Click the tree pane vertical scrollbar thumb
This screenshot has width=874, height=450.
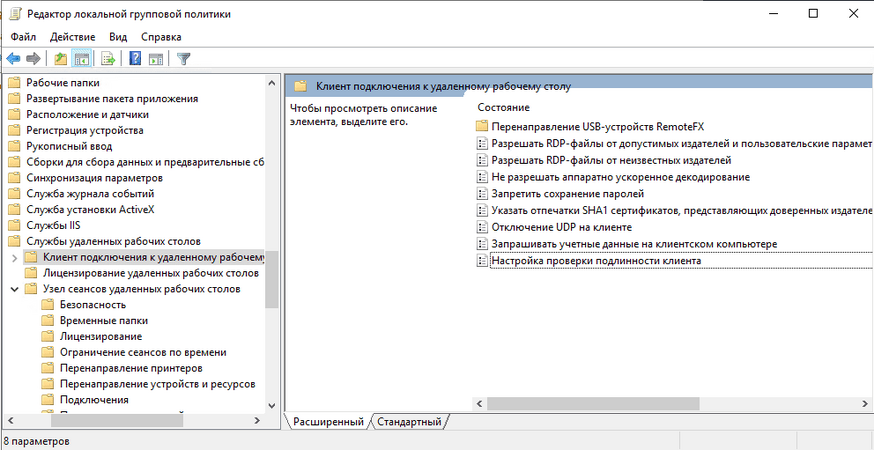pyautogui.click(x=271, y=279)
